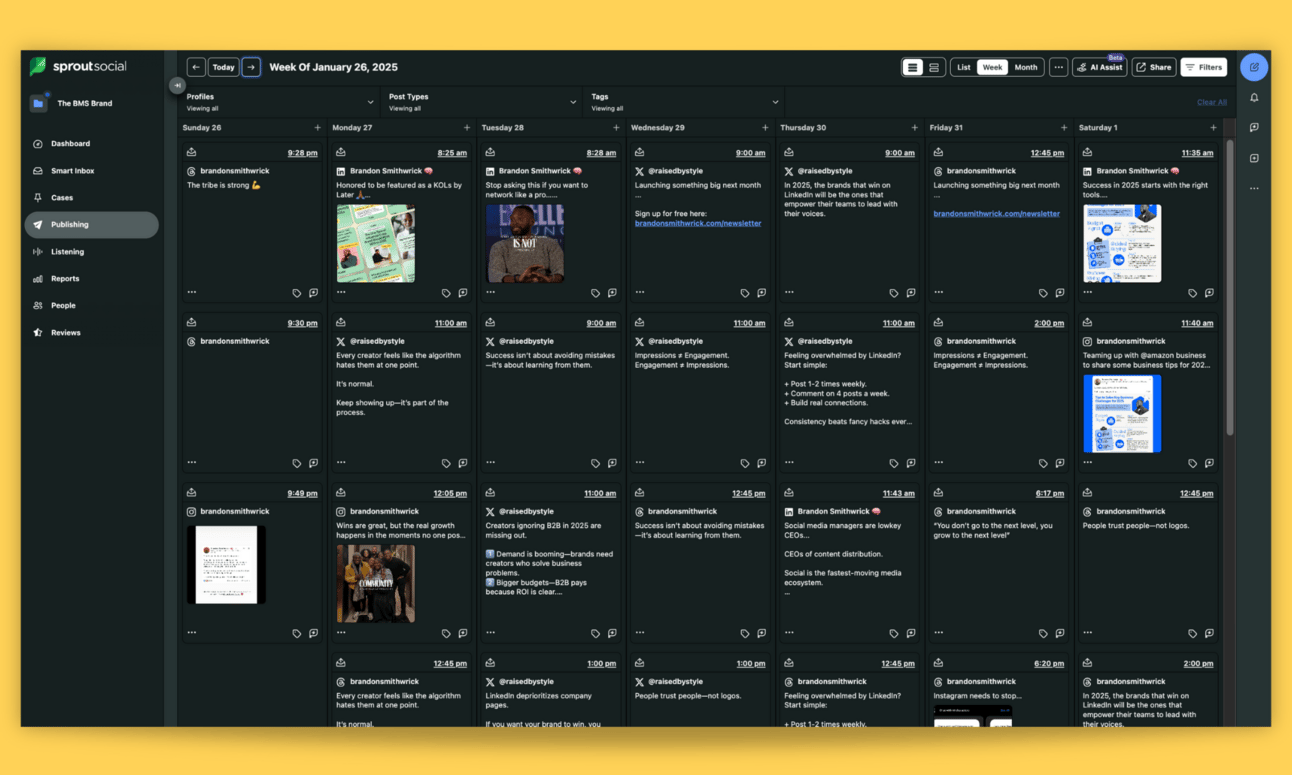This screenshot has width=1292, height=775.
Task: Open ellipsis menu on "Stop asking this" post
Action: coord(490,292)
